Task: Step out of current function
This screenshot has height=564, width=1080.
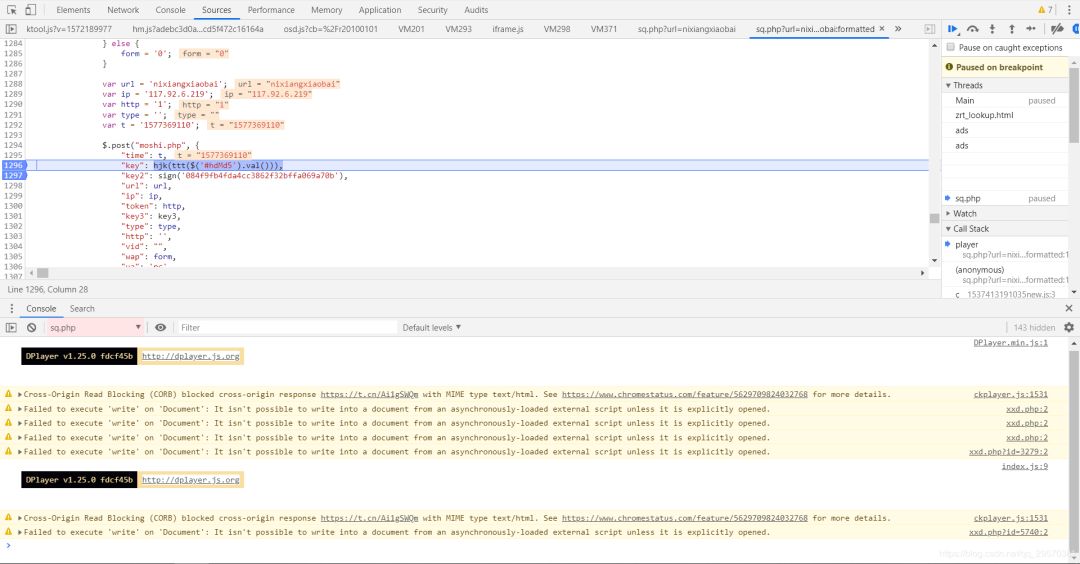Action: (1012, 30)
